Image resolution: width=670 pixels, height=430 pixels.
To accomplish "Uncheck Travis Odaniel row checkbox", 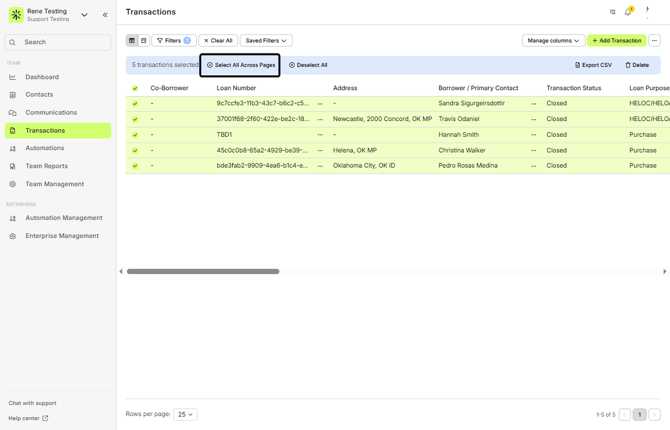I will 135,119.
